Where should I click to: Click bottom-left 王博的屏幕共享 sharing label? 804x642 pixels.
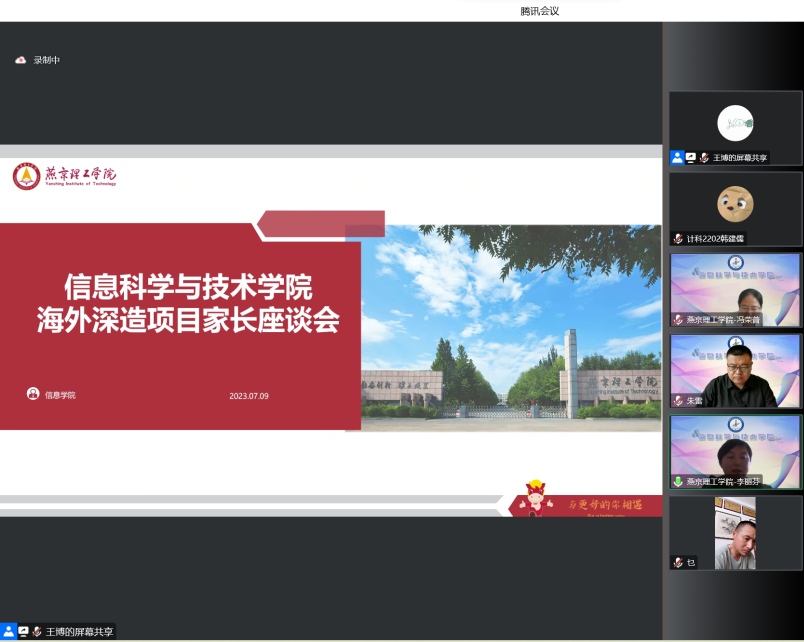pos(80,632)
